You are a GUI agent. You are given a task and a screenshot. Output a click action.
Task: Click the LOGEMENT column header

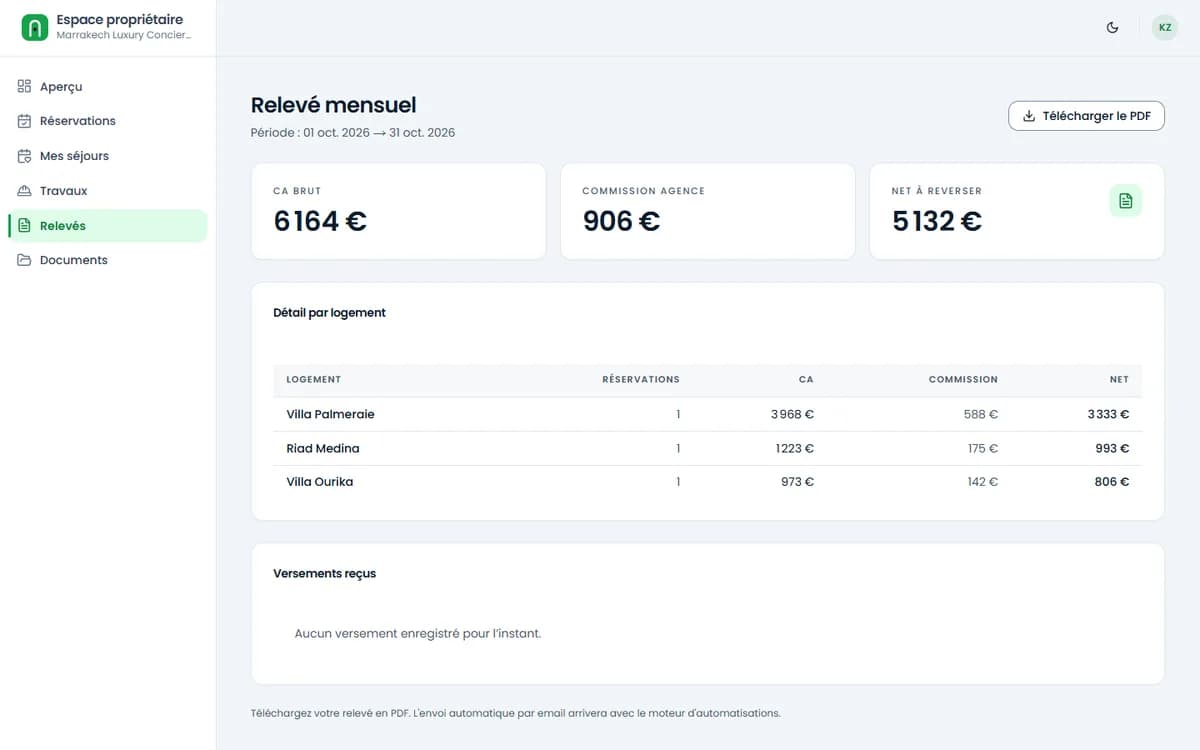[x=314, y=380]
